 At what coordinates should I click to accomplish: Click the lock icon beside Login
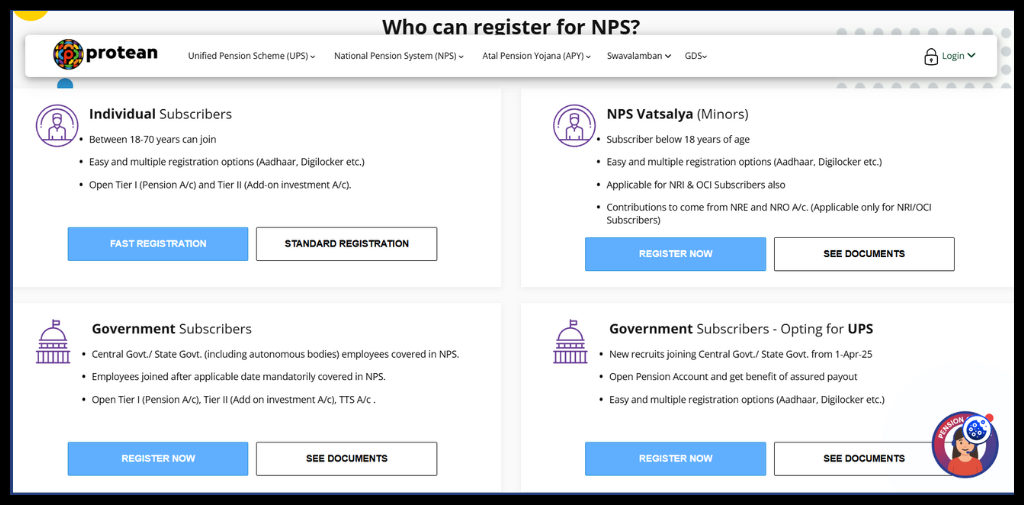(931, 57)
